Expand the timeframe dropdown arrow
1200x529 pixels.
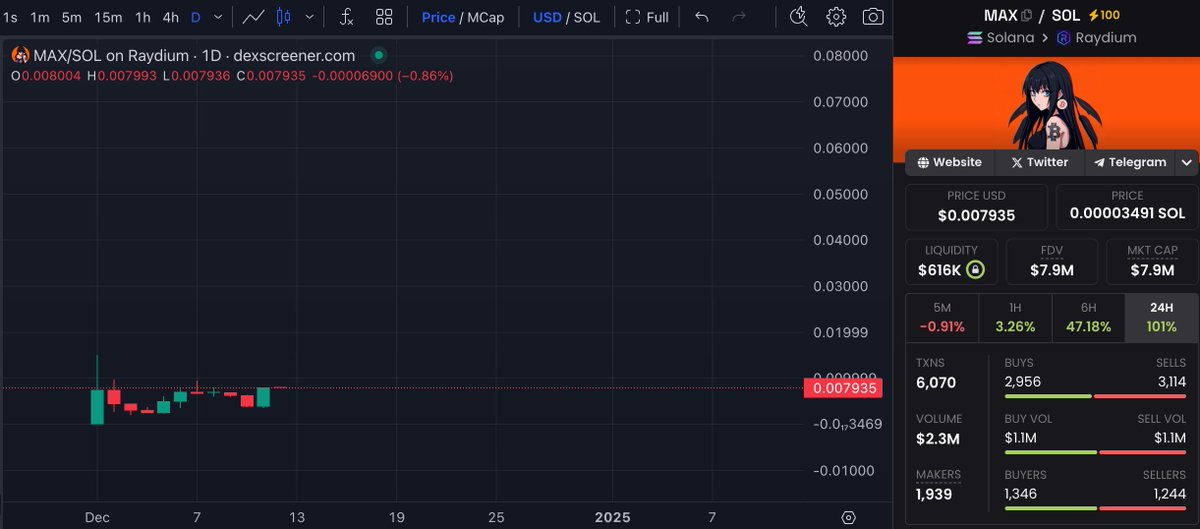[x=219, y=17]
